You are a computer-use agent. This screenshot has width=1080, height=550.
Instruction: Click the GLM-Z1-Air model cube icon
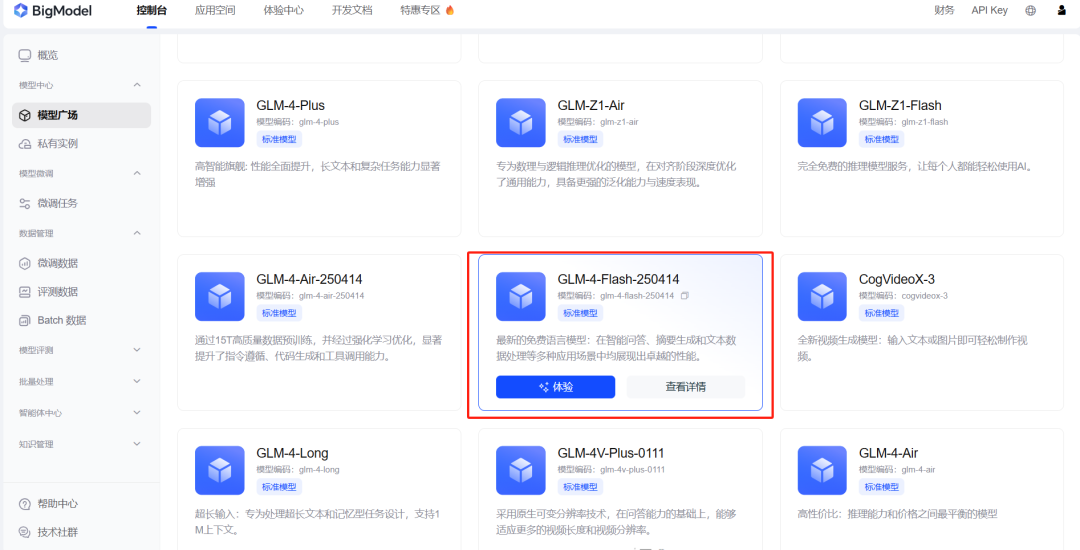(521, 123)
